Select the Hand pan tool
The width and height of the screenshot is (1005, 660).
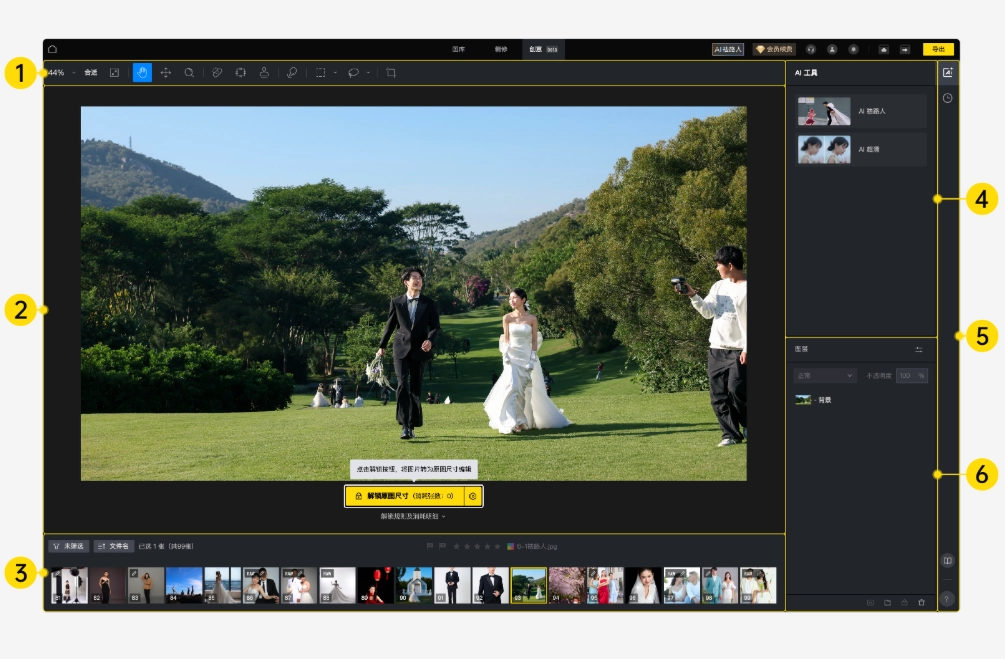pyautogui.click(x=142, y=73)
